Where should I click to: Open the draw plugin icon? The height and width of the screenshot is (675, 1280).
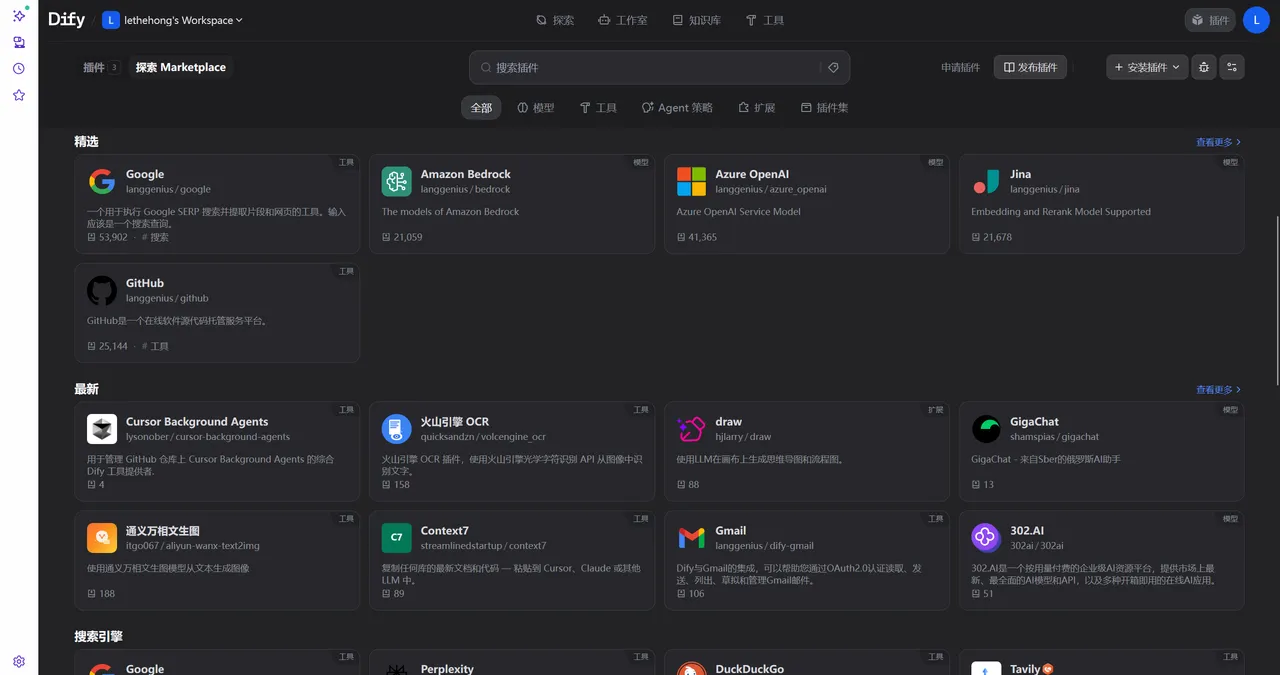coord(691,428)
